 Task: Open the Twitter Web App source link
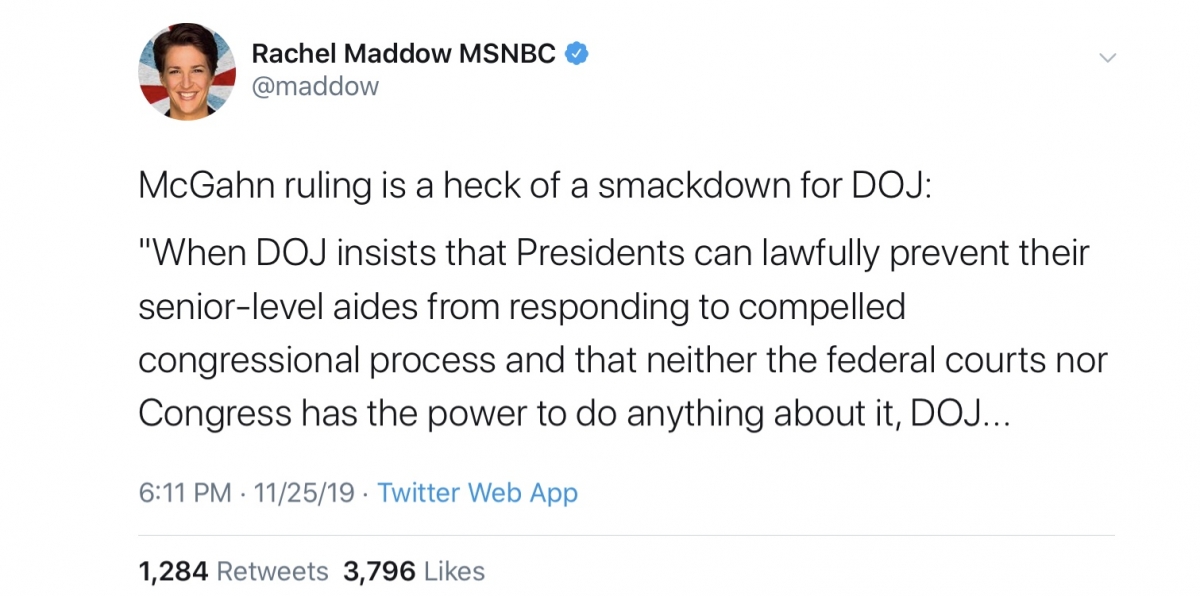pos(477,493)
